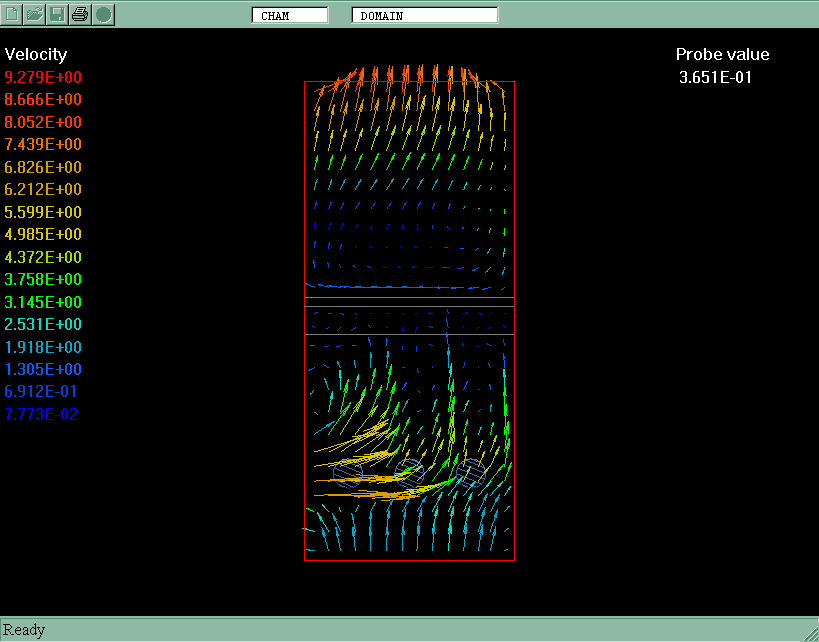Click the DOMAIN field in the toolbar
The width and height of the screenshot is (819, 642).
[x=424, y=15]
